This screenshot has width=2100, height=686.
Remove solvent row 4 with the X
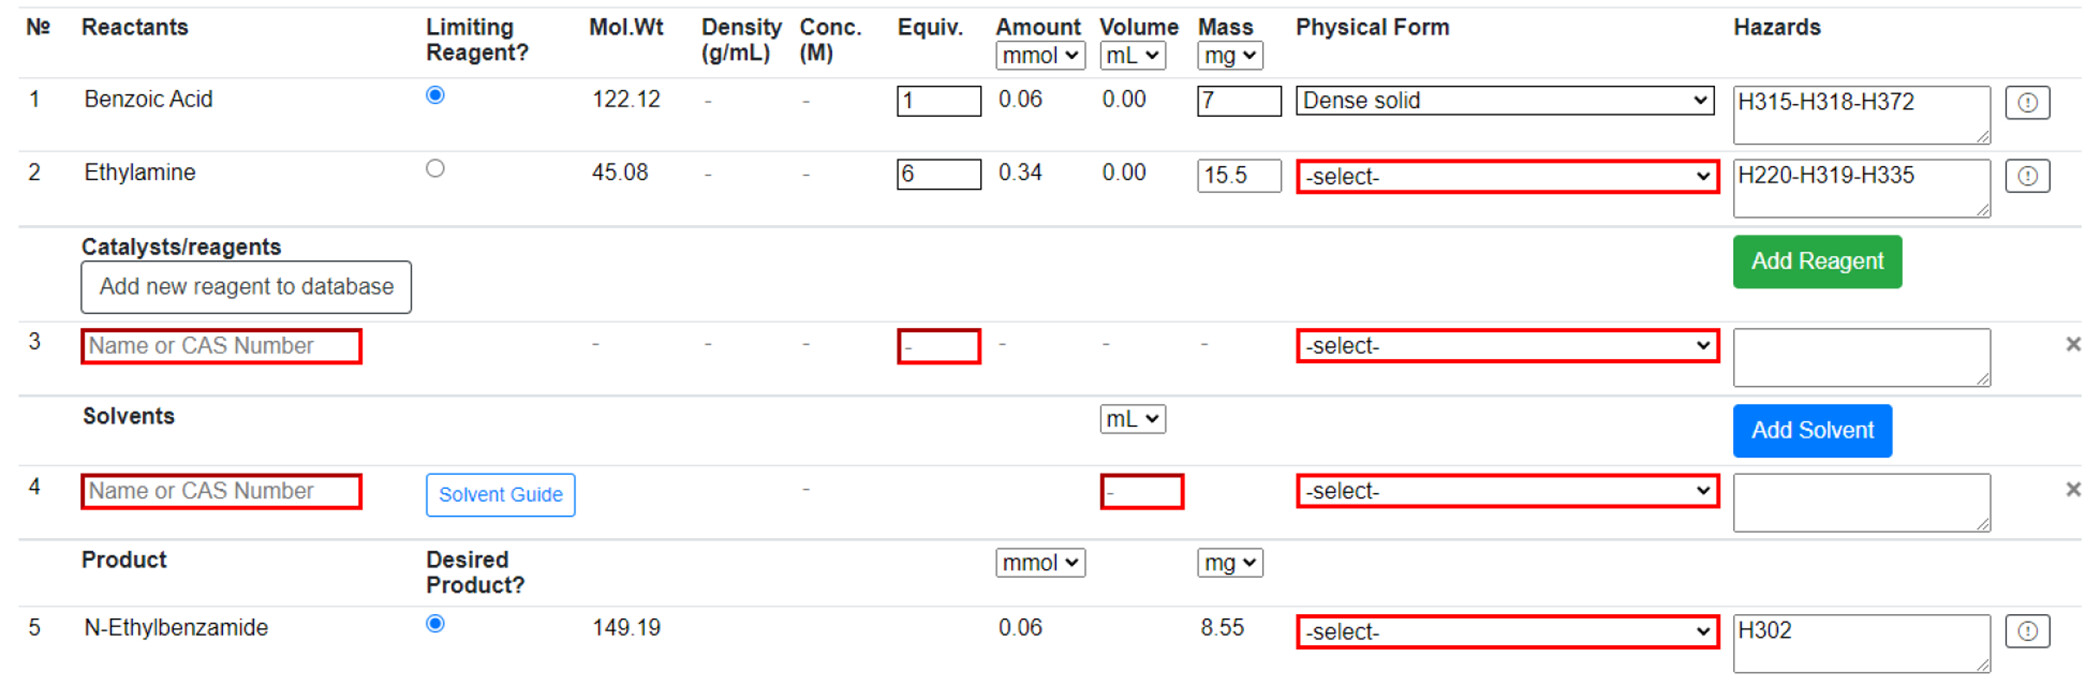2073,489
